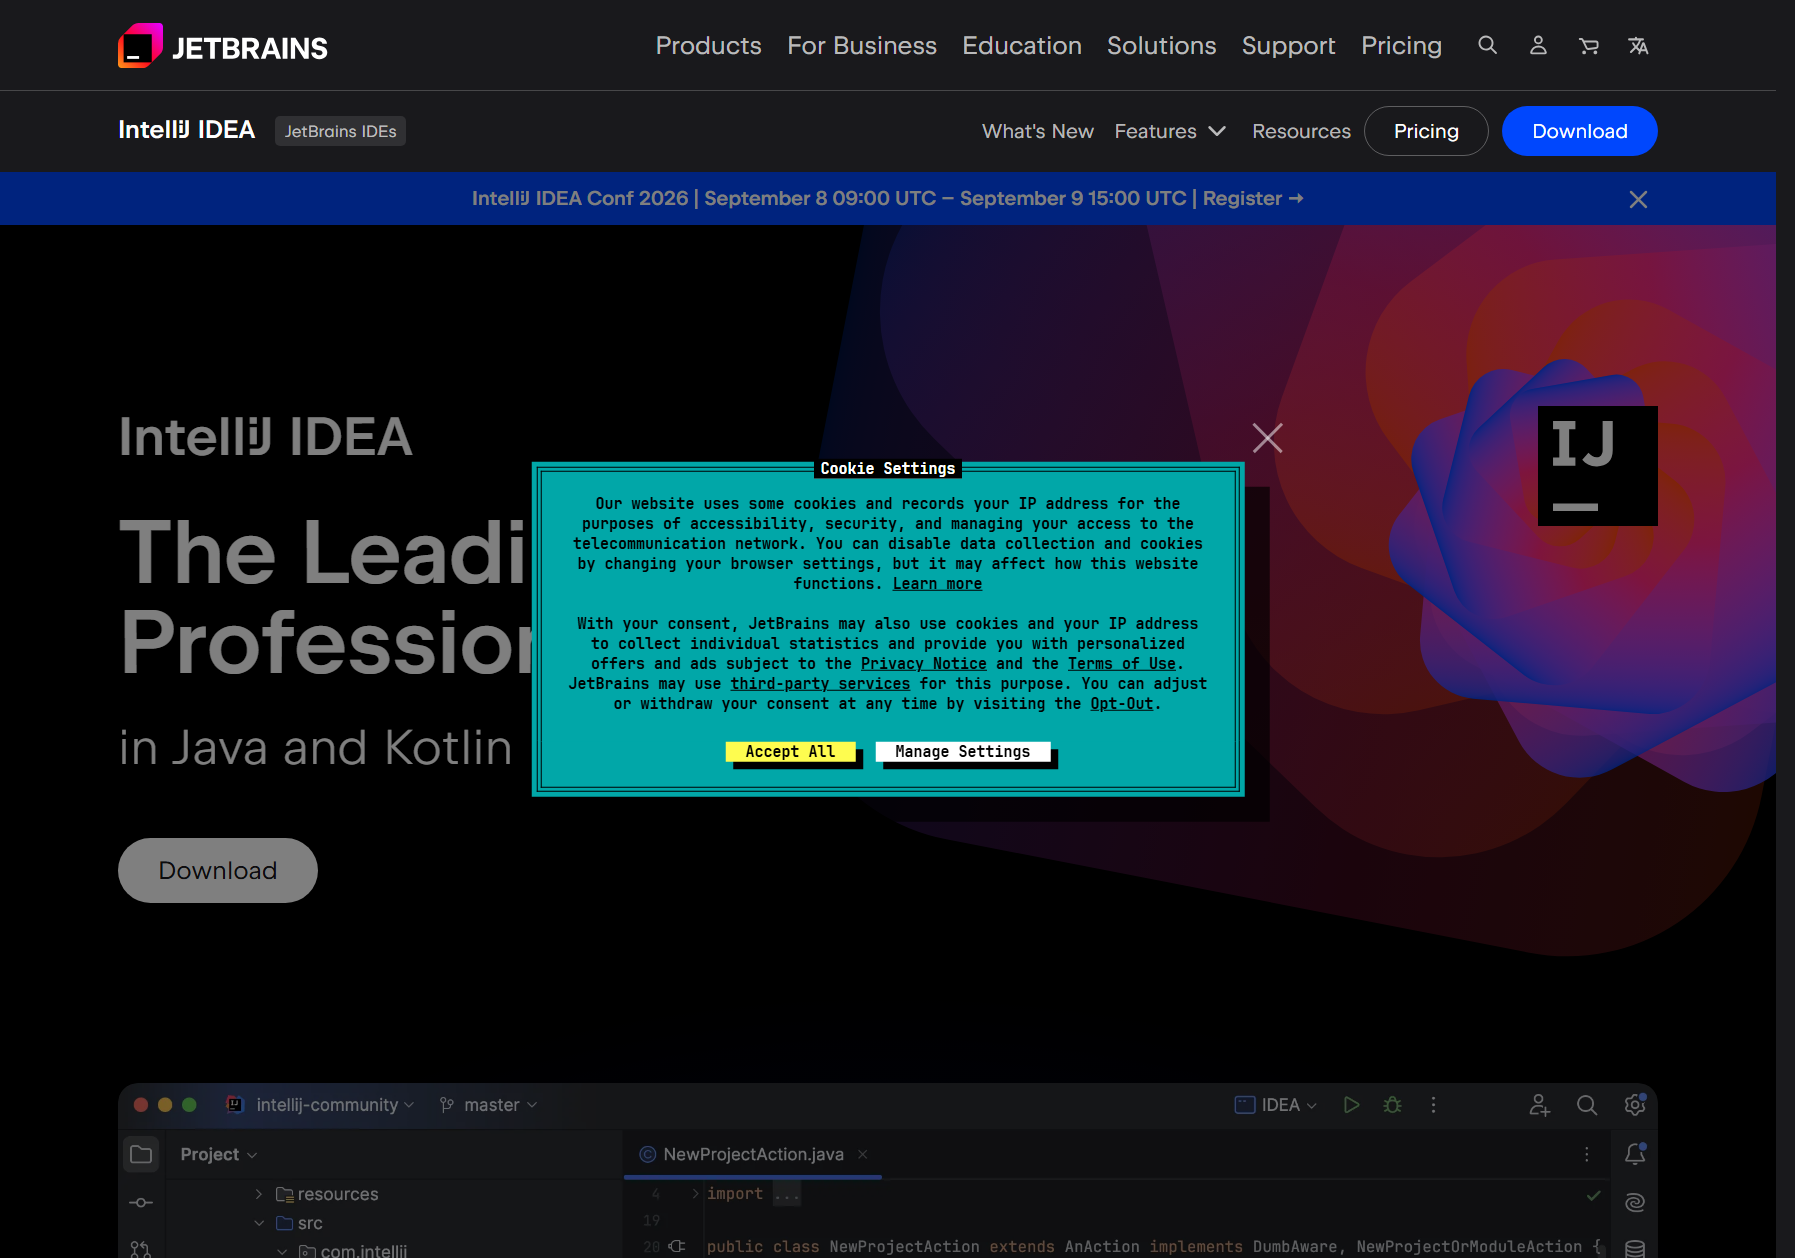Screen dimensions: 1795x1258
Task: Open the IDE toolbar vertical dots menu
Action: pos(1433,1105)
